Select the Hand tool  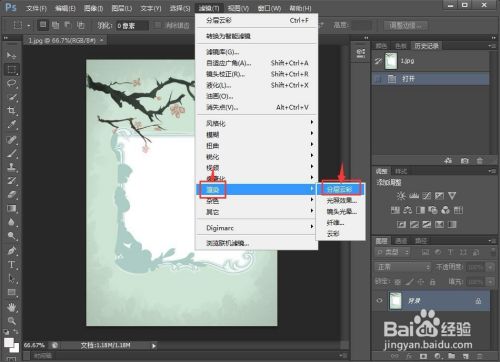[12, 307]
